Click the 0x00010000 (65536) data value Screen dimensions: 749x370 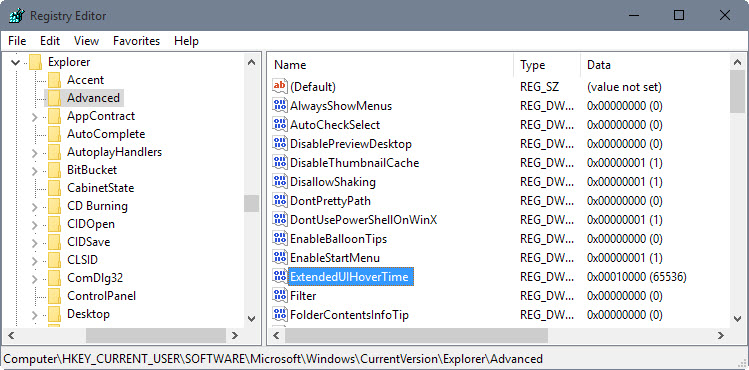coord(637,277)
